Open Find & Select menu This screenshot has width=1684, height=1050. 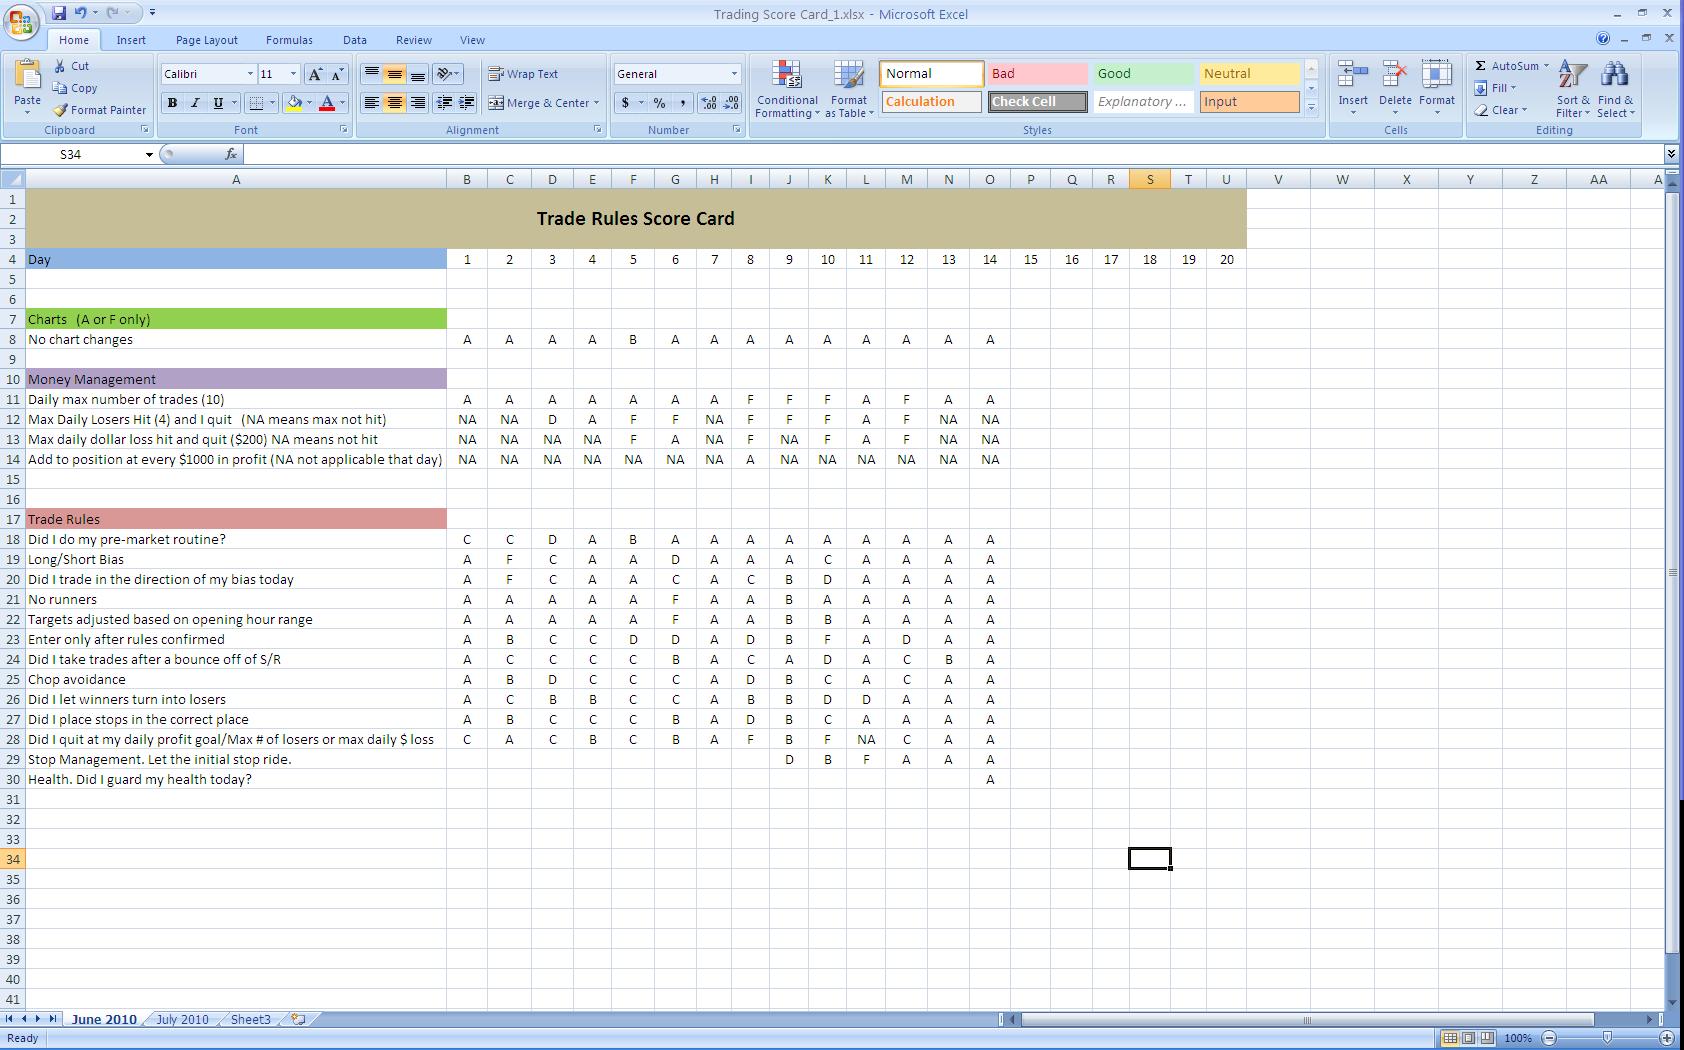[1615, 89]
